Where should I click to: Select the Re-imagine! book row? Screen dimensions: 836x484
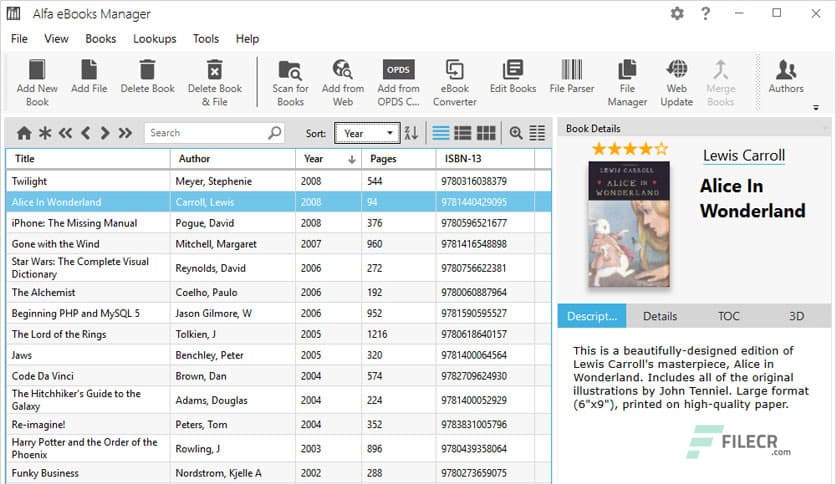point(278,424)
